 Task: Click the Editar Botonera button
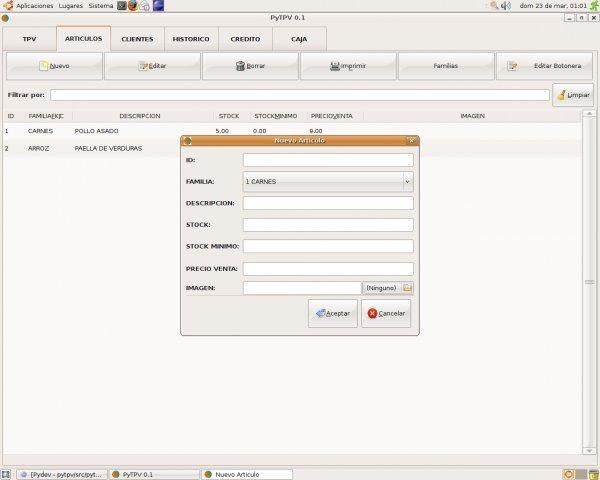click(x=544, y=66)
